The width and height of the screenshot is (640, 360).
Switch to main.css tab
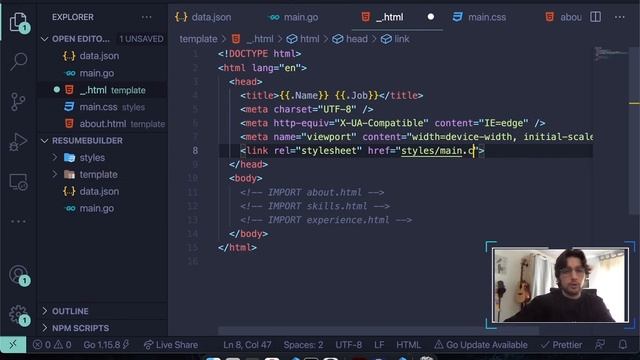[480, 17]
